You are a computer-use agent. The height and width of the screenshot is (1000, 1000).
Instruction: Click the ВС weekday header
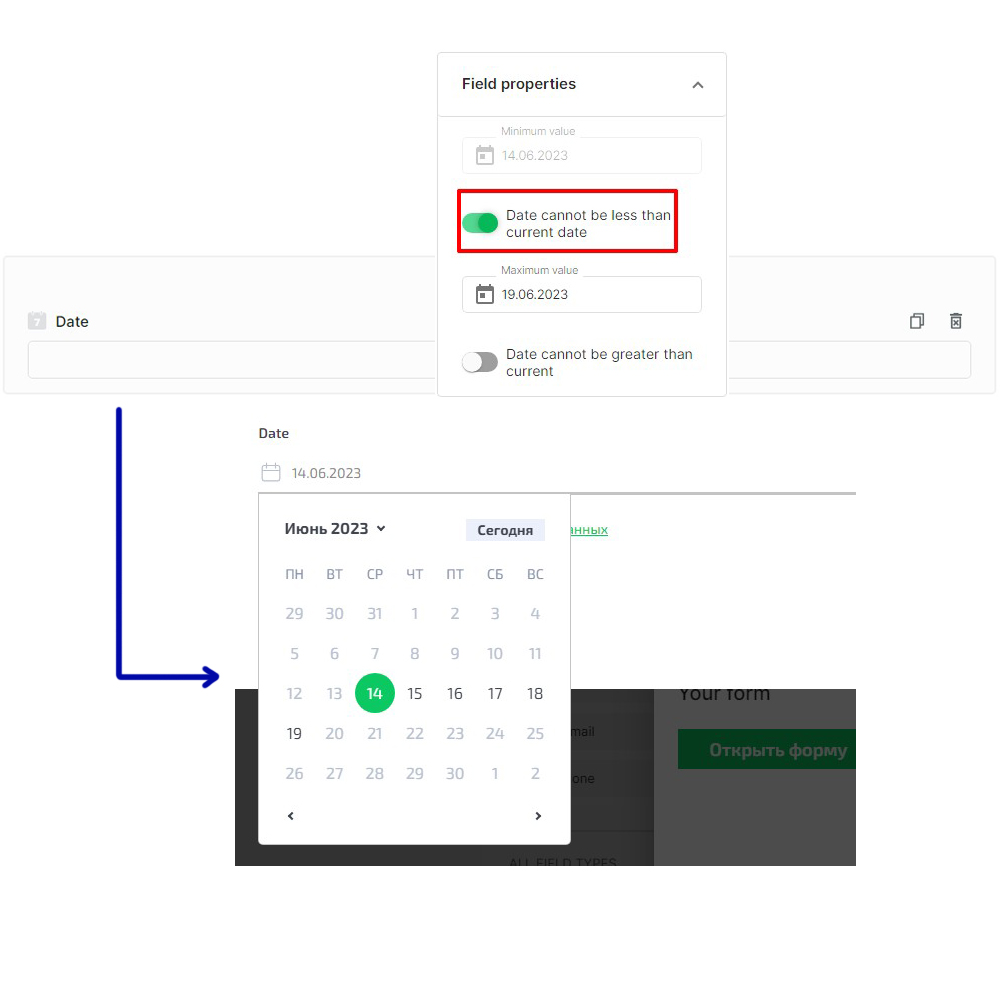[x=535, y=574]
